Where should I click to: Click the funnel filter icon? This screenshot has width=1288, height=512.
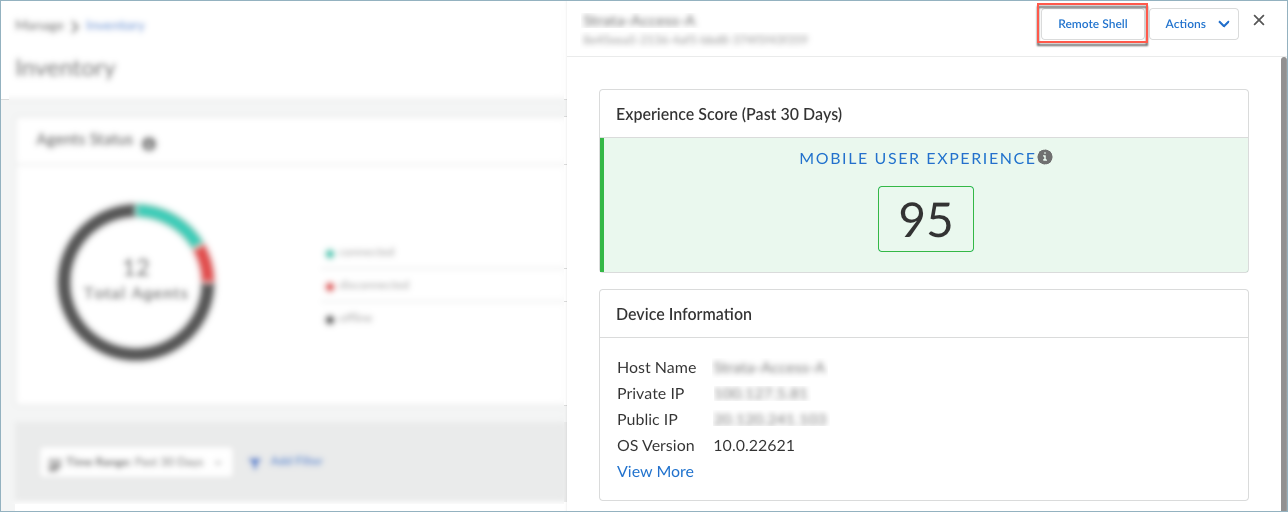coord(255,462)
